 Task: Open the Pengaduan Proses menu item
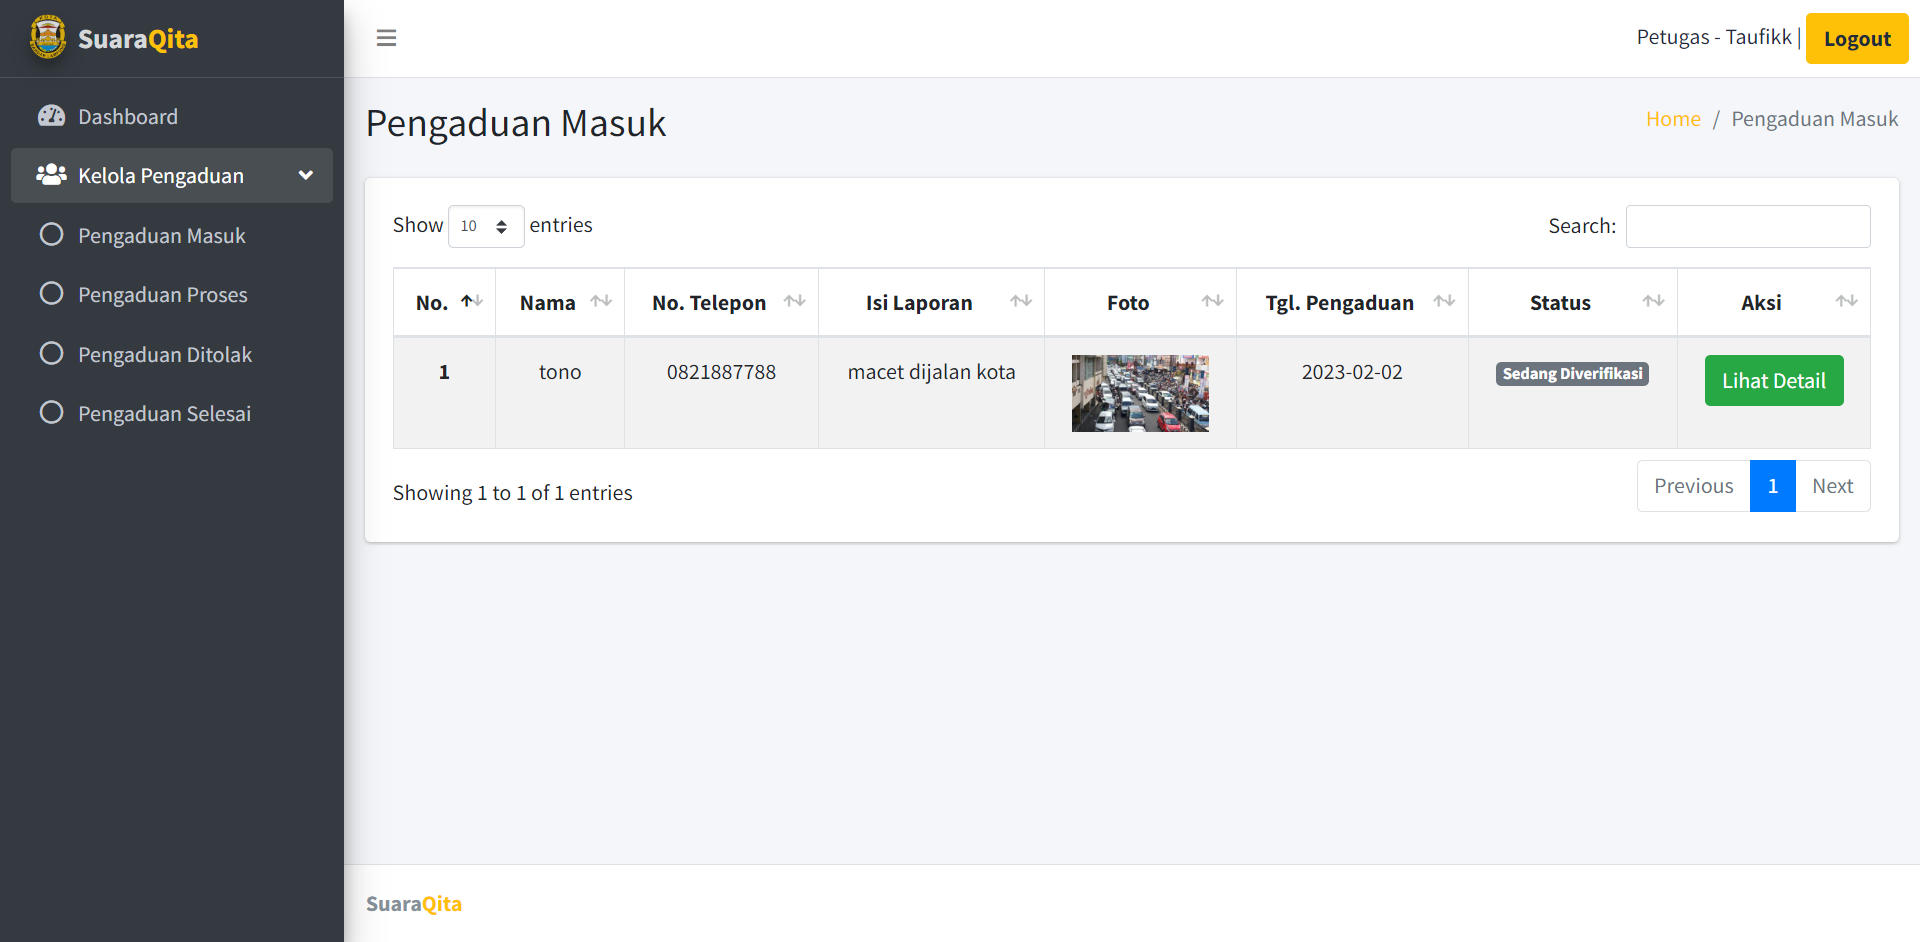coord(162,294)
